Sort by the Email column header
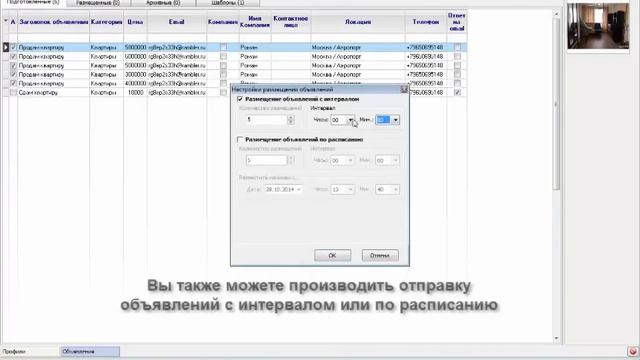Image resolution: width=640 pixels, height=360 pixels. point(177,22)
